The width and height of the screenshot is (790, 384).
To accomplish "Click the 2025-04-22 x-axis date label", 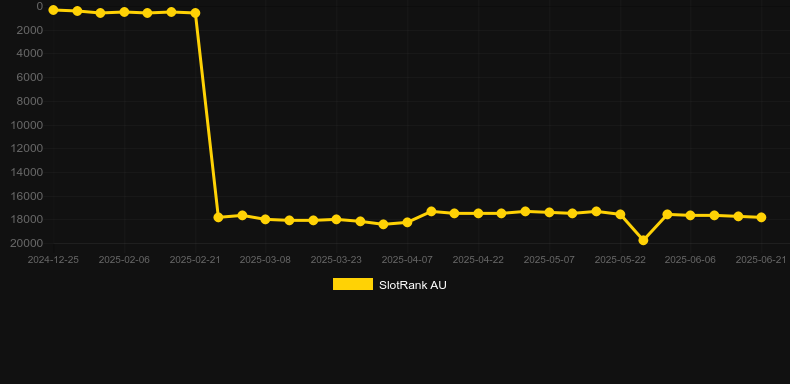I will (x=478, y=260).
